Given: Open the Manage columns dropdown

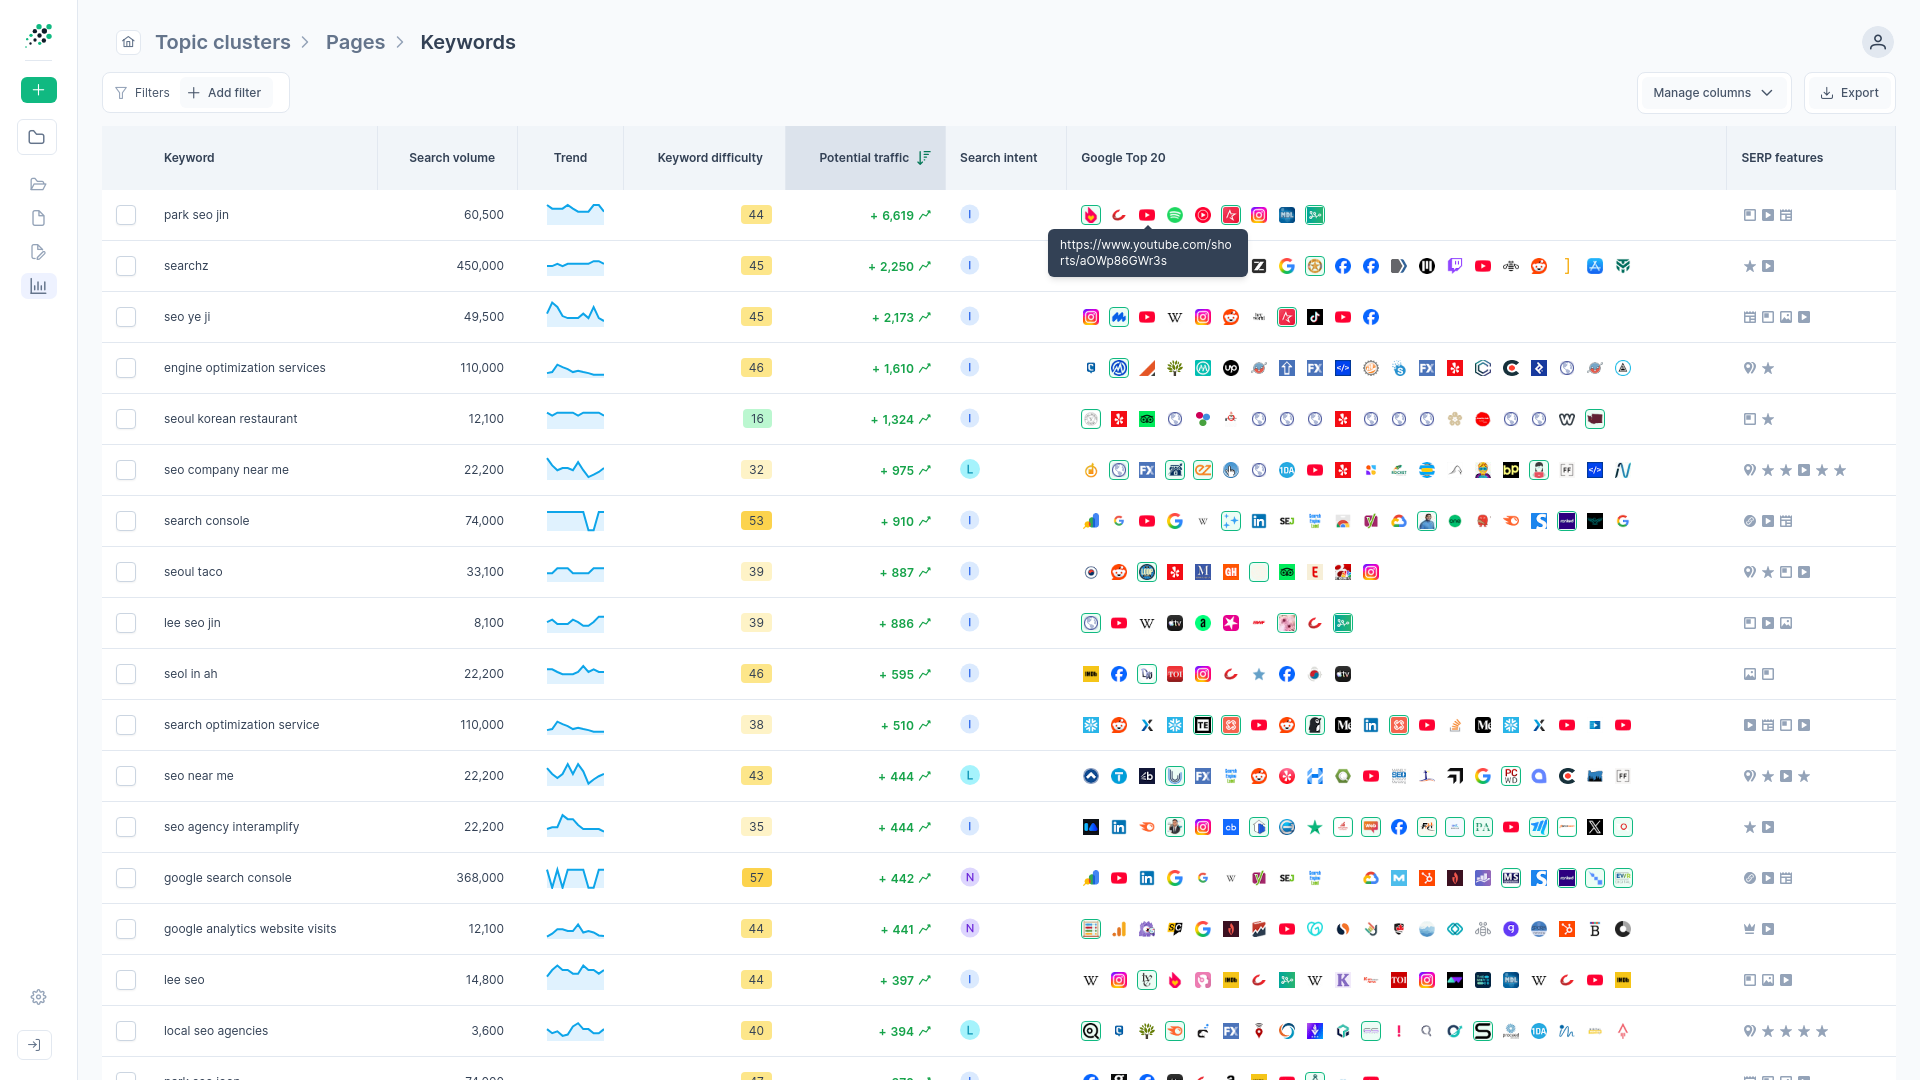Looking at the screenshot, I should pyautogui.click(x=1713, y=93).
